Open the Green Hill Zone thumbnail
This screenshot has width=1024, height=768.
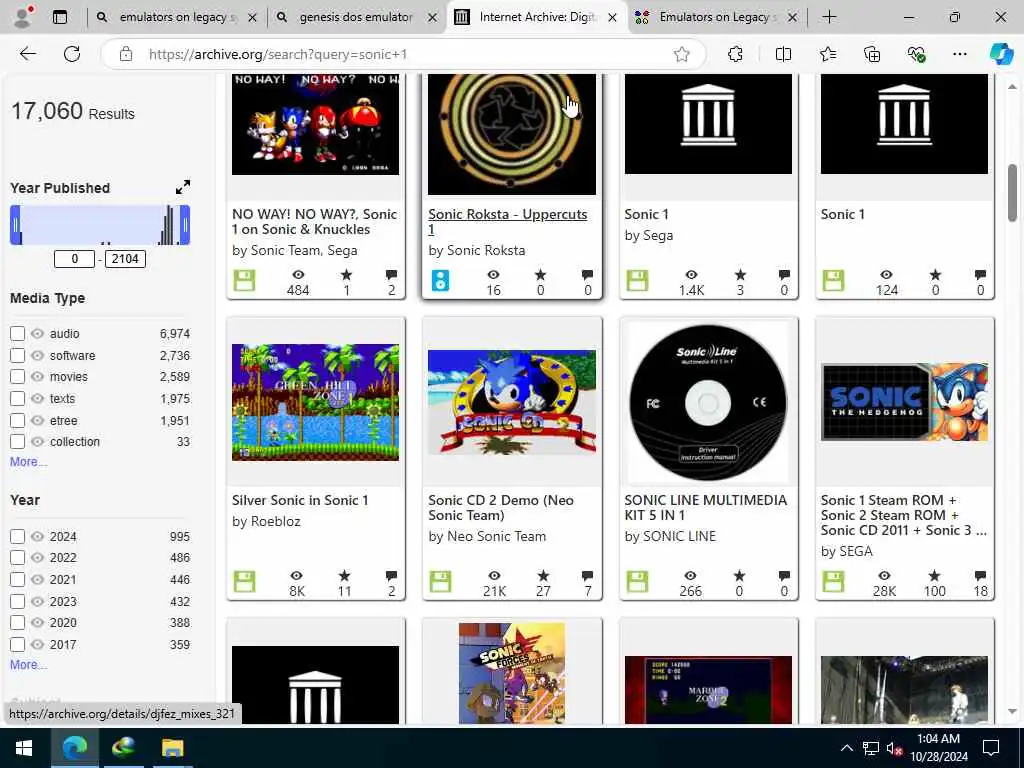(315, 402)
